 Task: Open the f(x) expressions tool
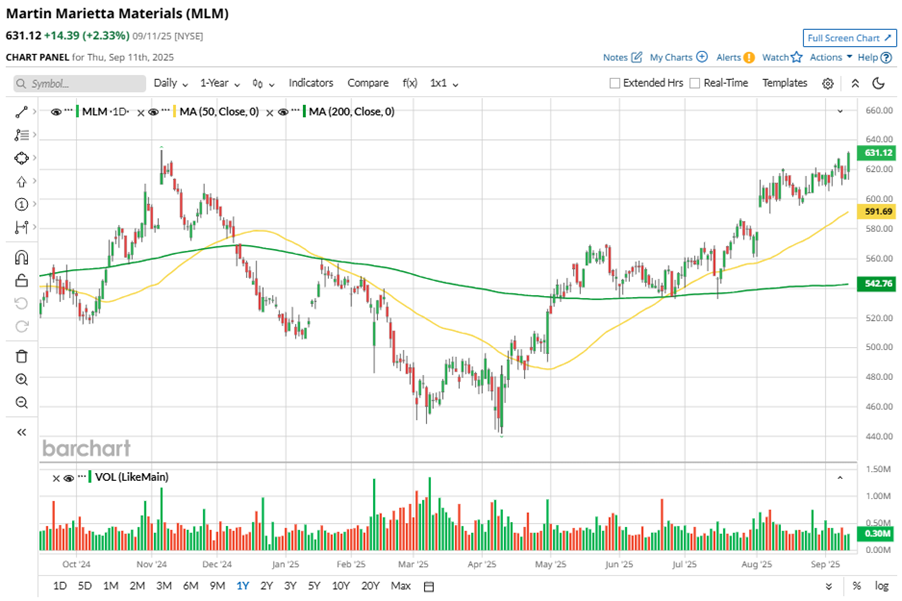410,83
